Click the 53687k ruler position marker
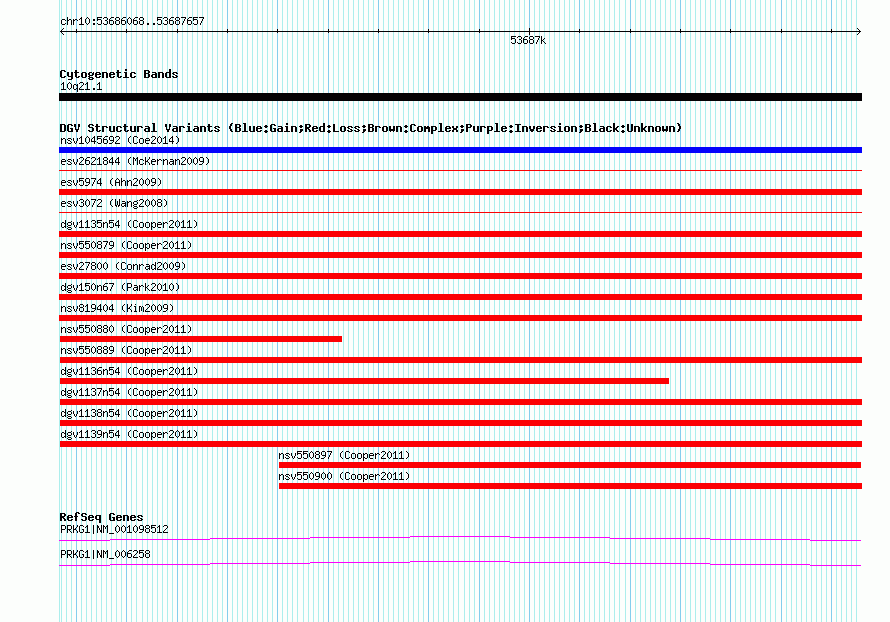This screenshot has width=890, height=622. click(528, 40)
